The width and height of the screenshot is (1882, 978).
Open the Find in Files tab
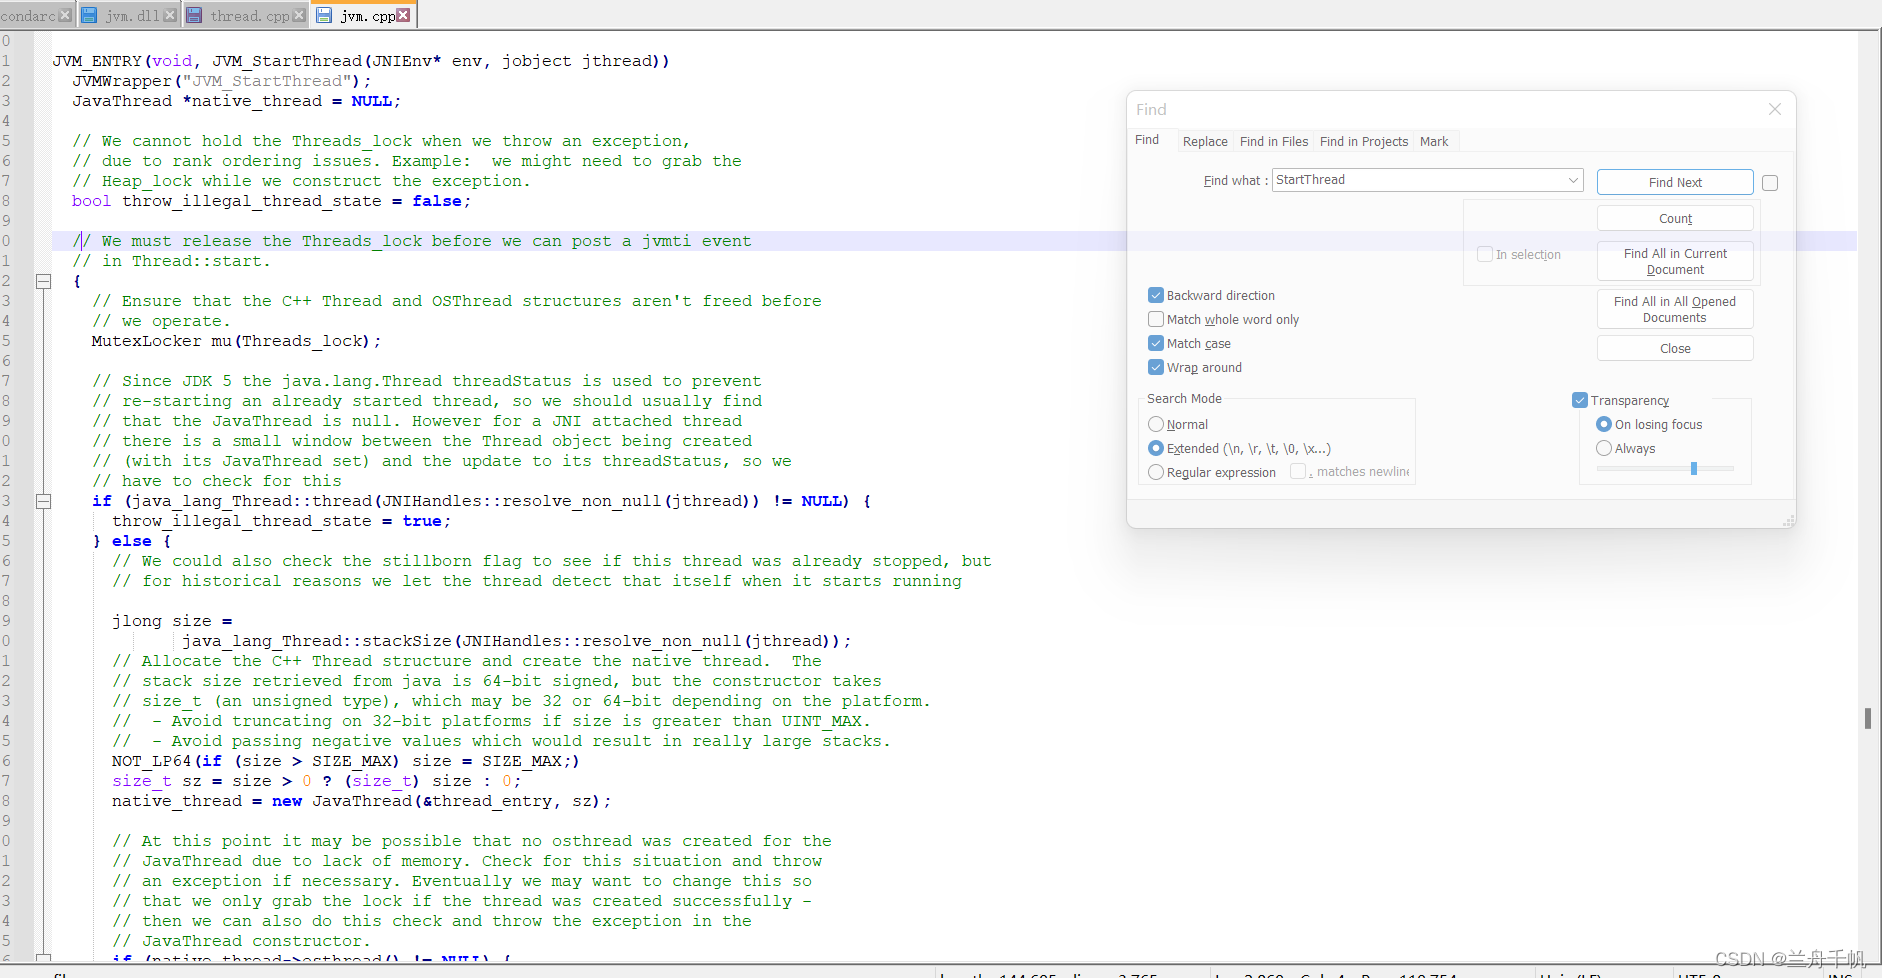(x=1274, y=141)
